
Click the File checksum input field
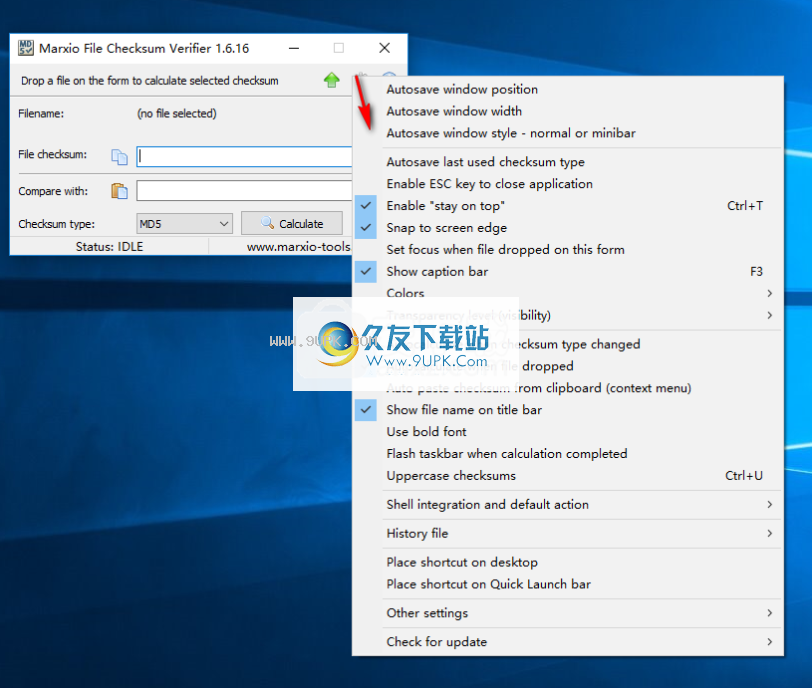(x=244, y=156)
